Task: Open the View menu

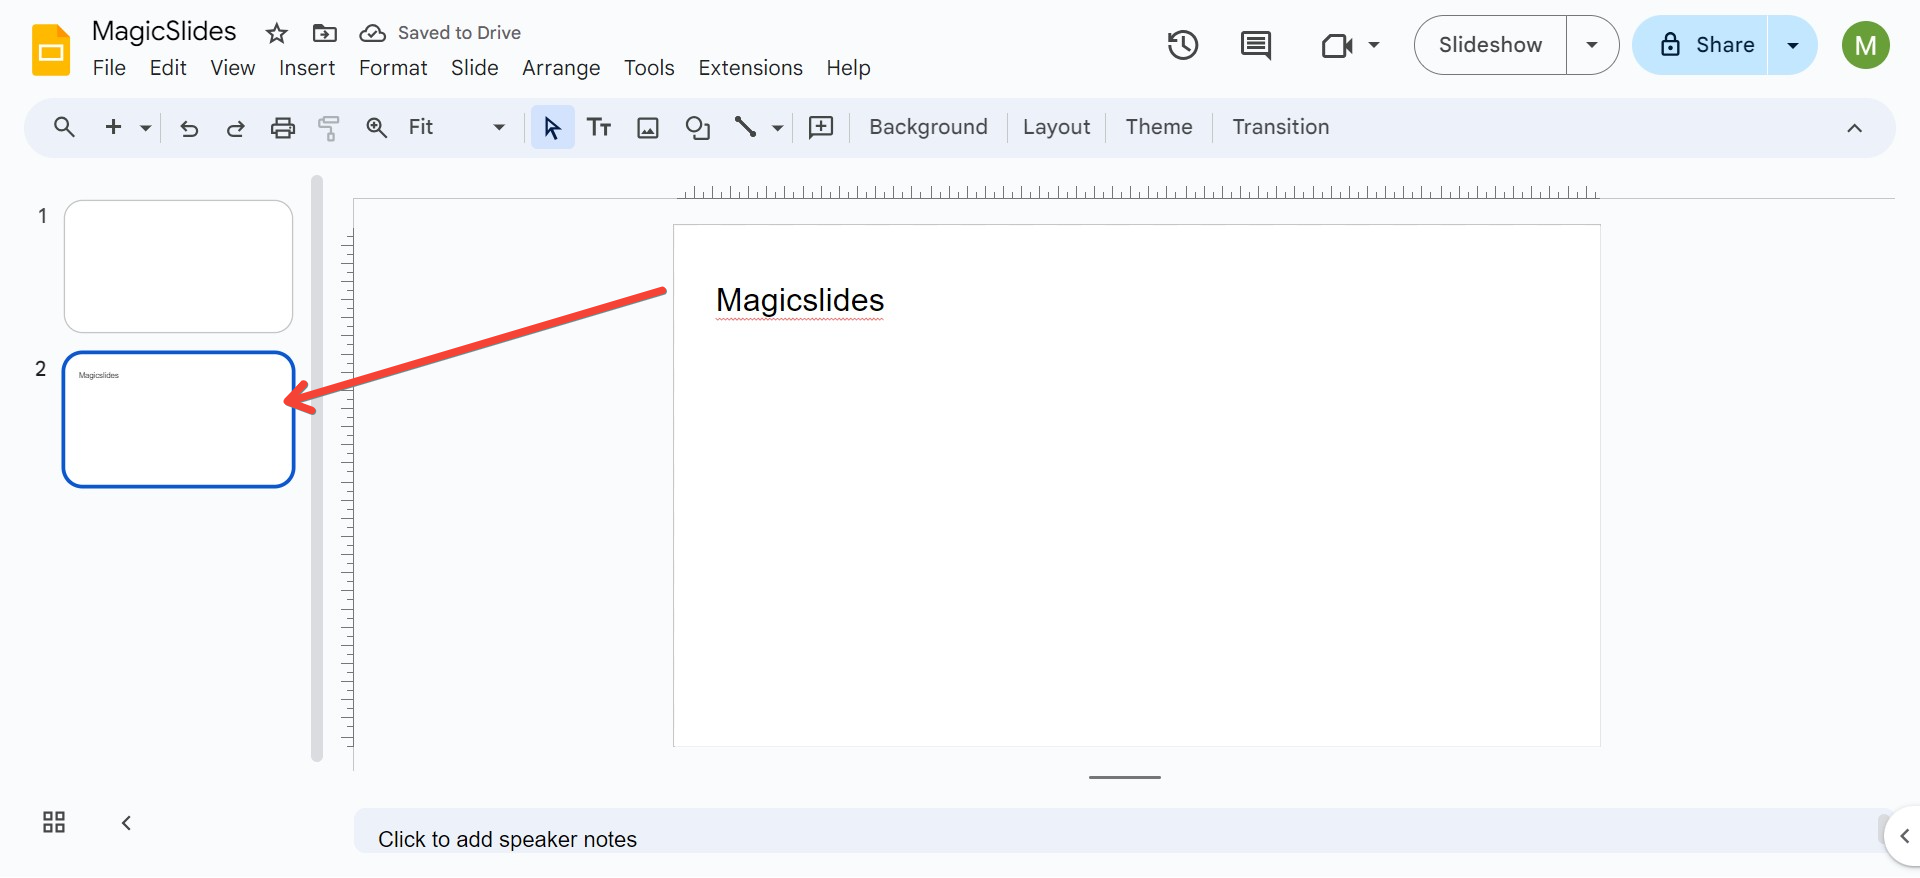Action: (x=232, y=68)
